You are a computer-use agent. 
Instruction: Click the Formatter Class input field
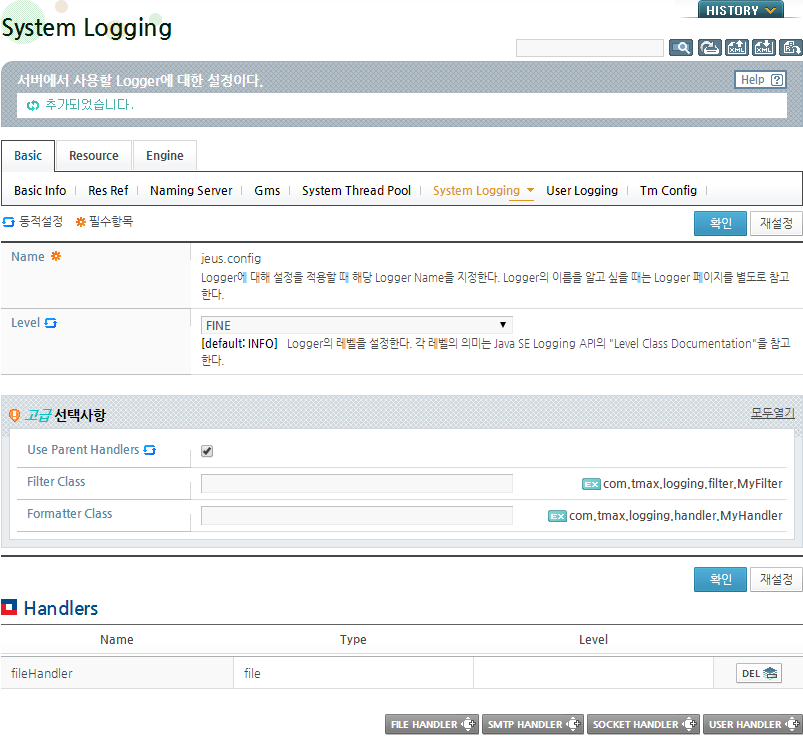tap(356, 516)
